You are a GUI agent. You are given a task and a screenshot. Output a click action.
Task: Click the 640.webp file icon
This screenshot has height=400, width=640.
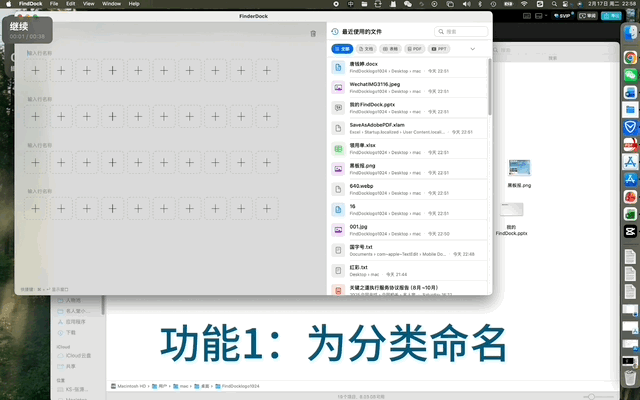pos(338,189)
